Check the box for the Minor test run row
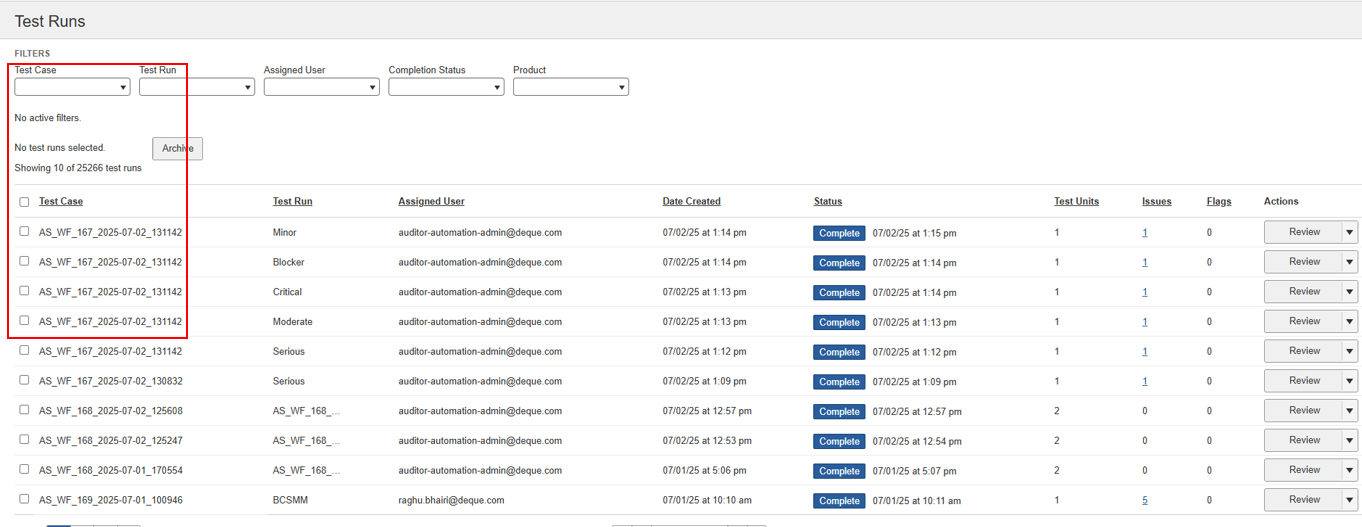The height and width of the screenshot is (527, 1362). [24, 231]
